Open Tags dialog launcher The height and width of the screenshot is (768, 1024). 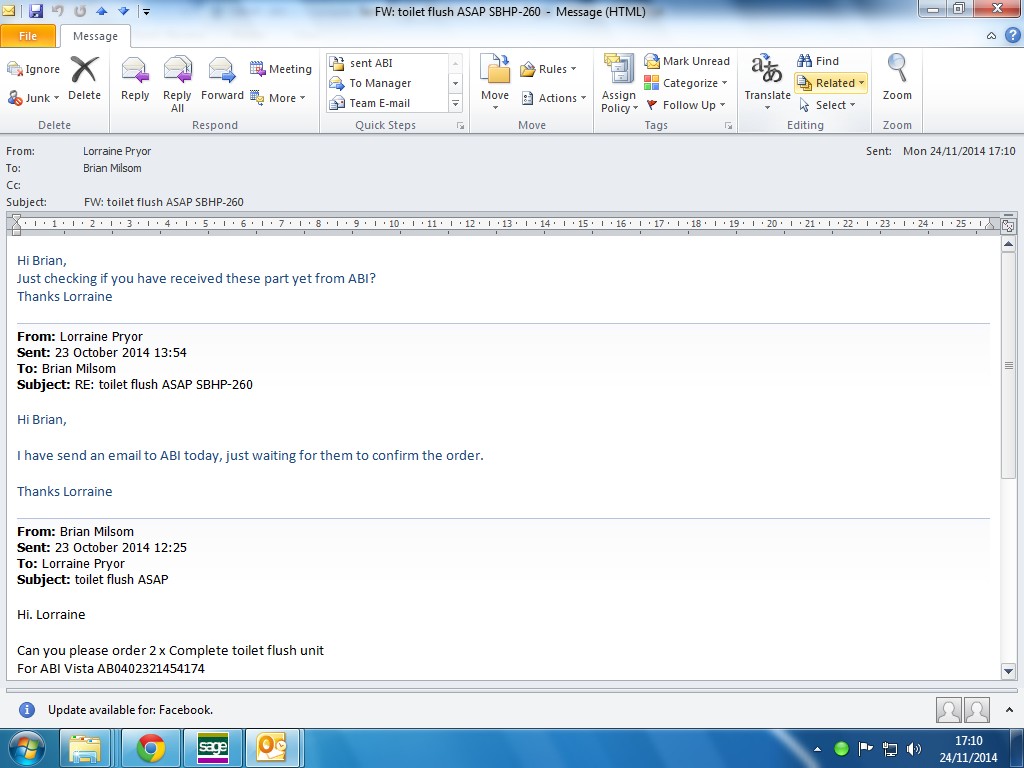(728, 125)
